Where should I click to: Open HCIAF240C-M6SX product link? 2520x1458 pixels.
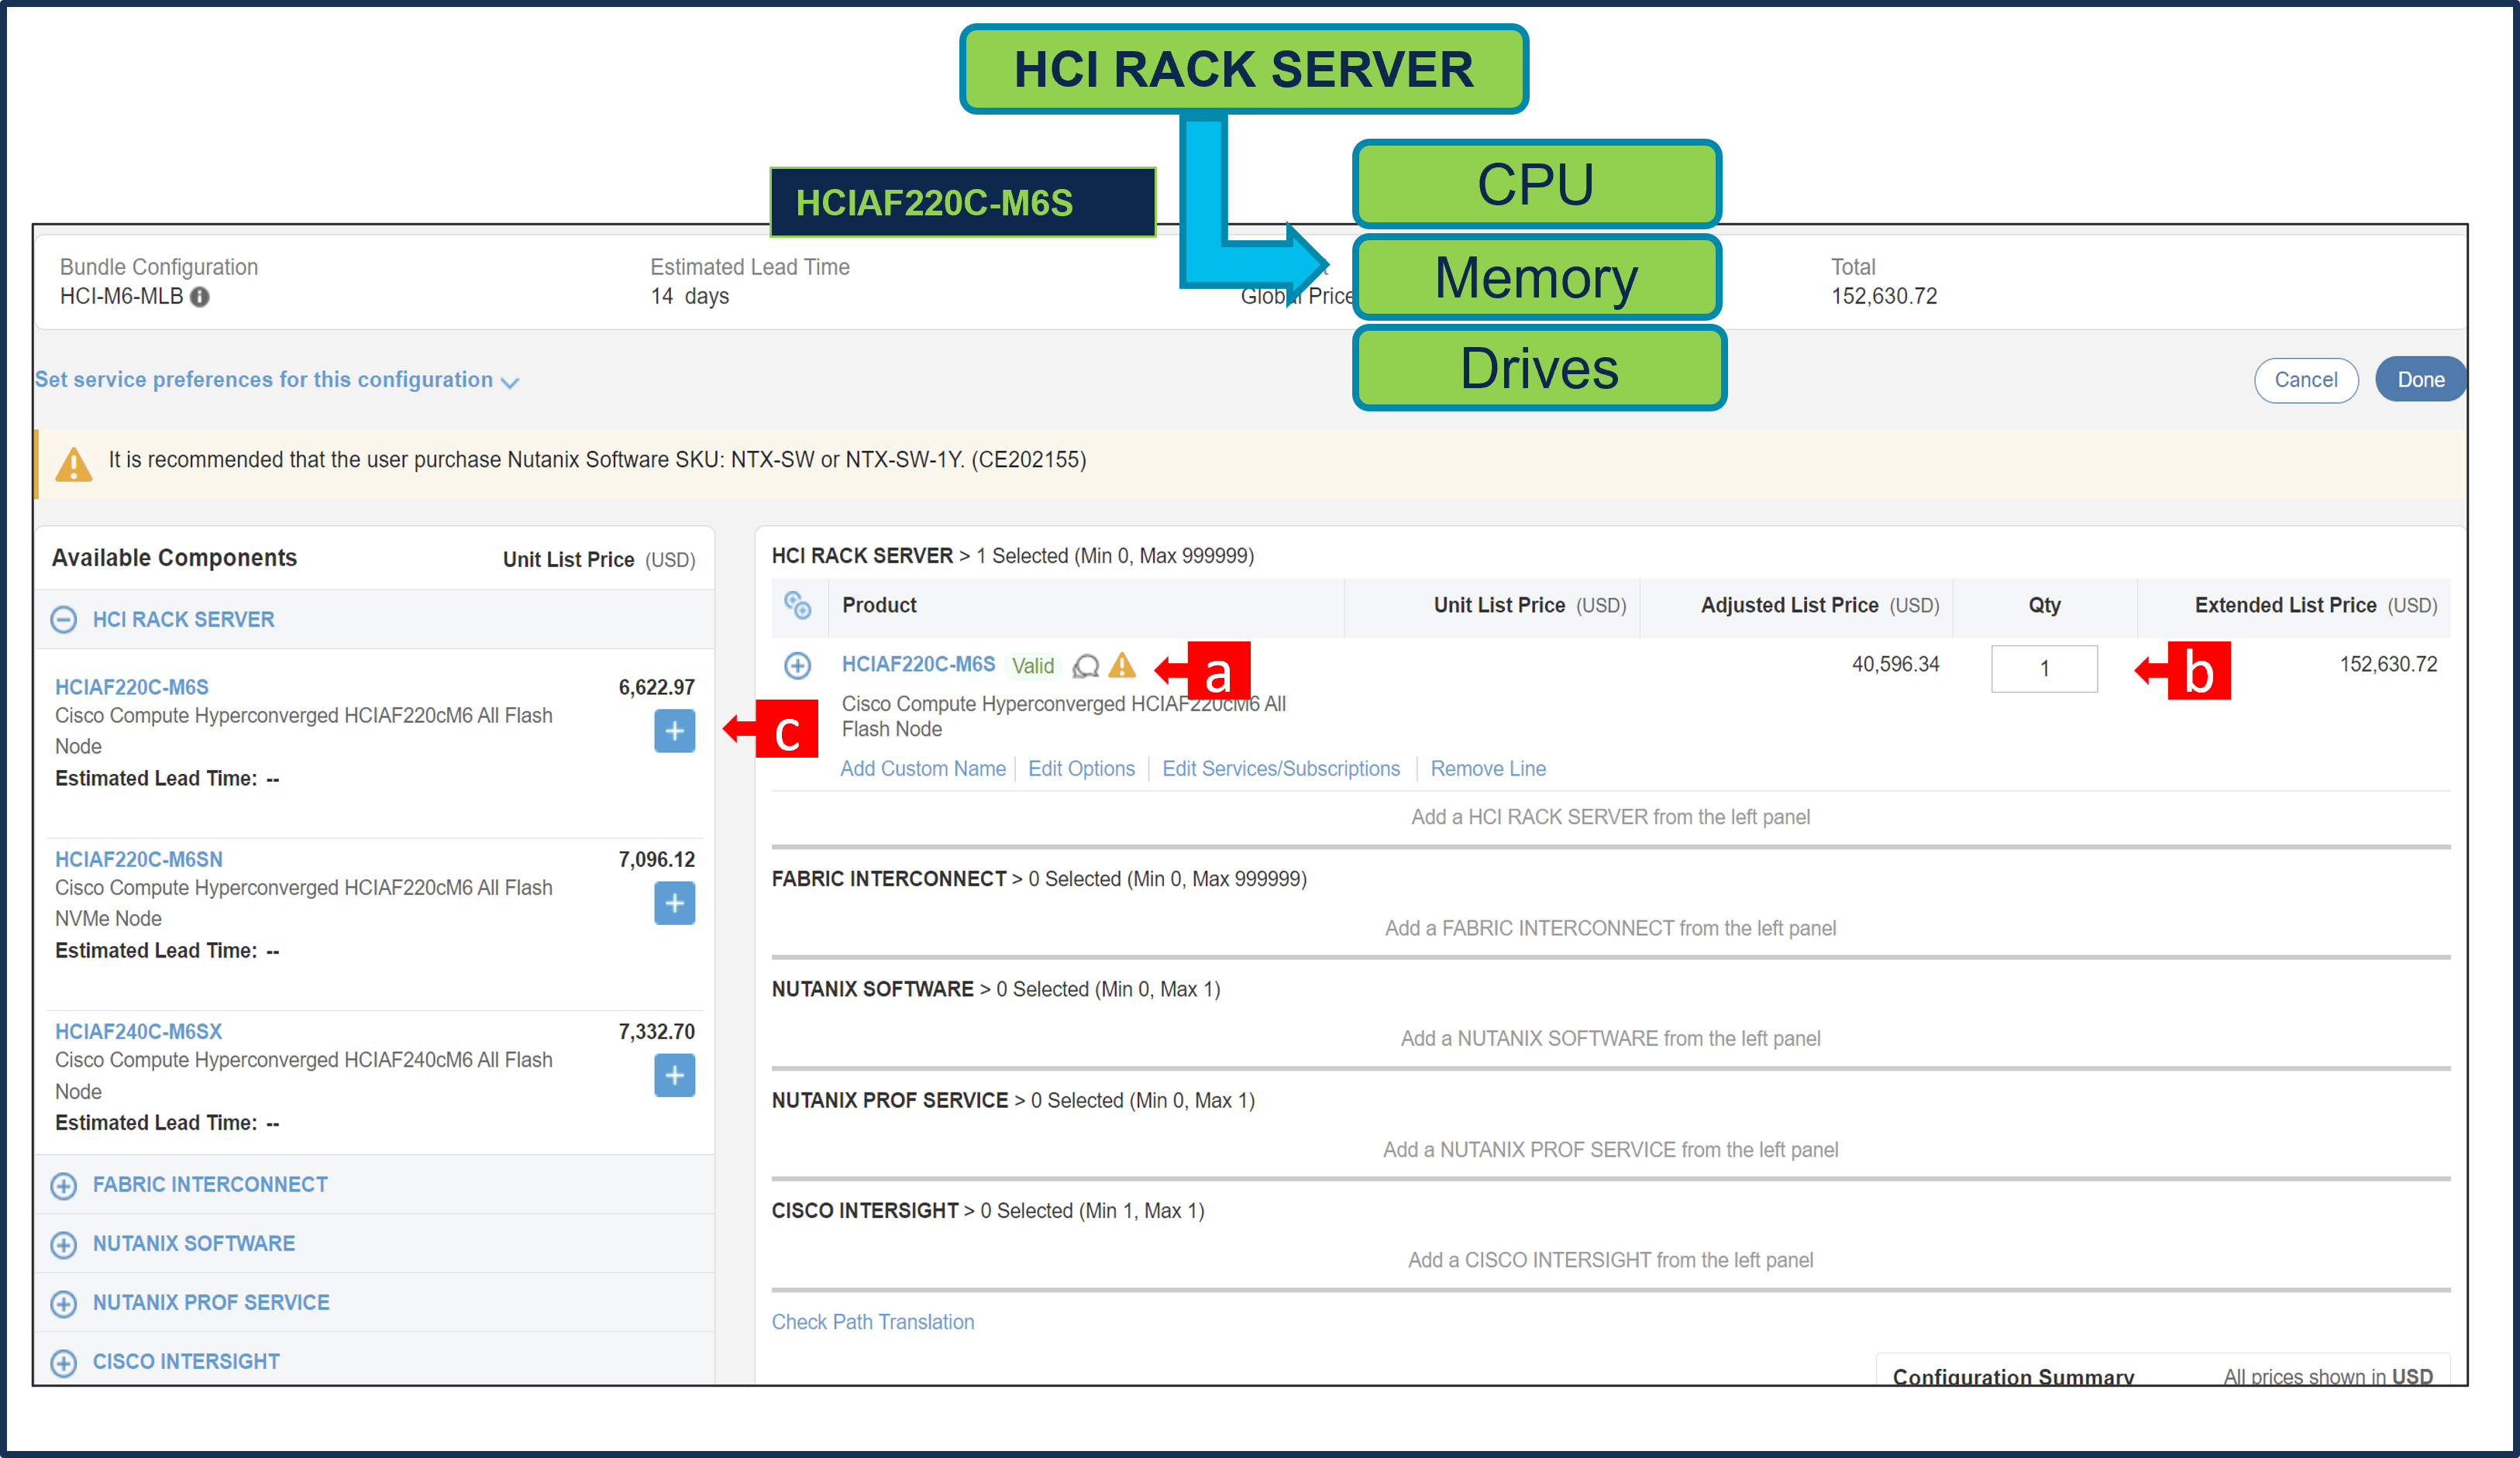[139, 1031]
